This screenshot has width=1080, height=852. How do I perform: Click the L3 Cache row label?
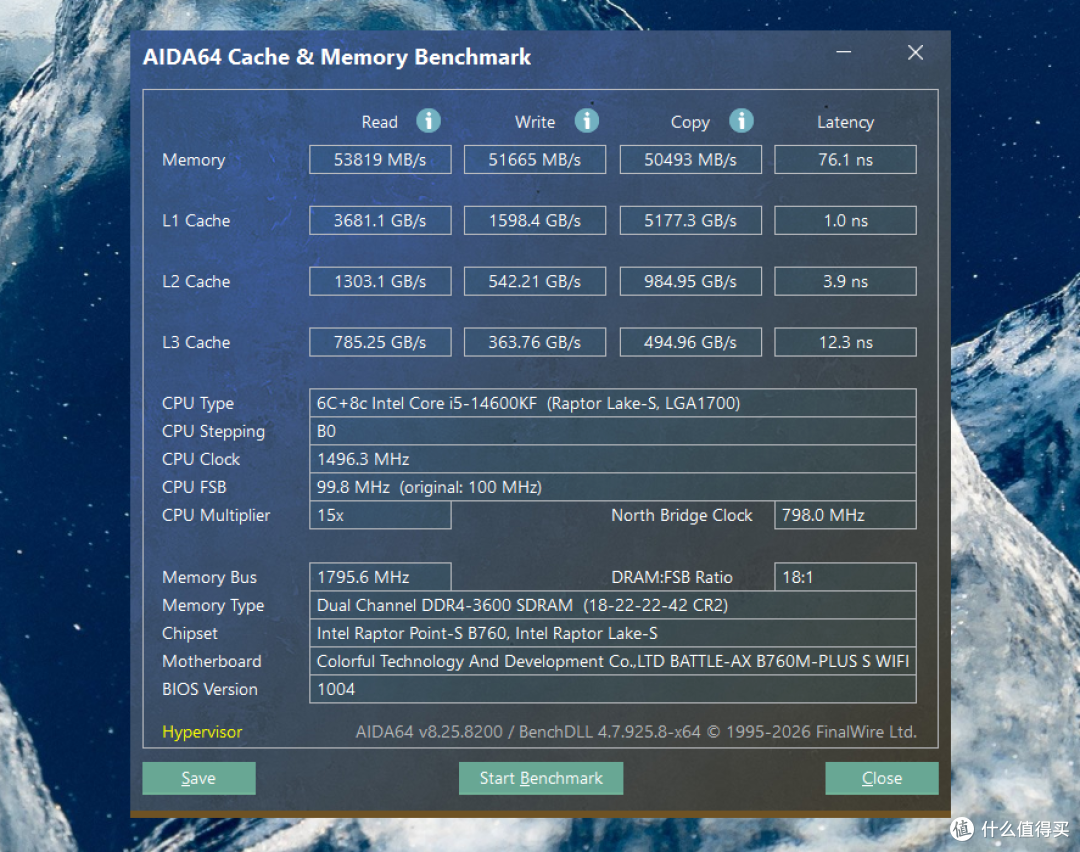[x=196, y=342]
